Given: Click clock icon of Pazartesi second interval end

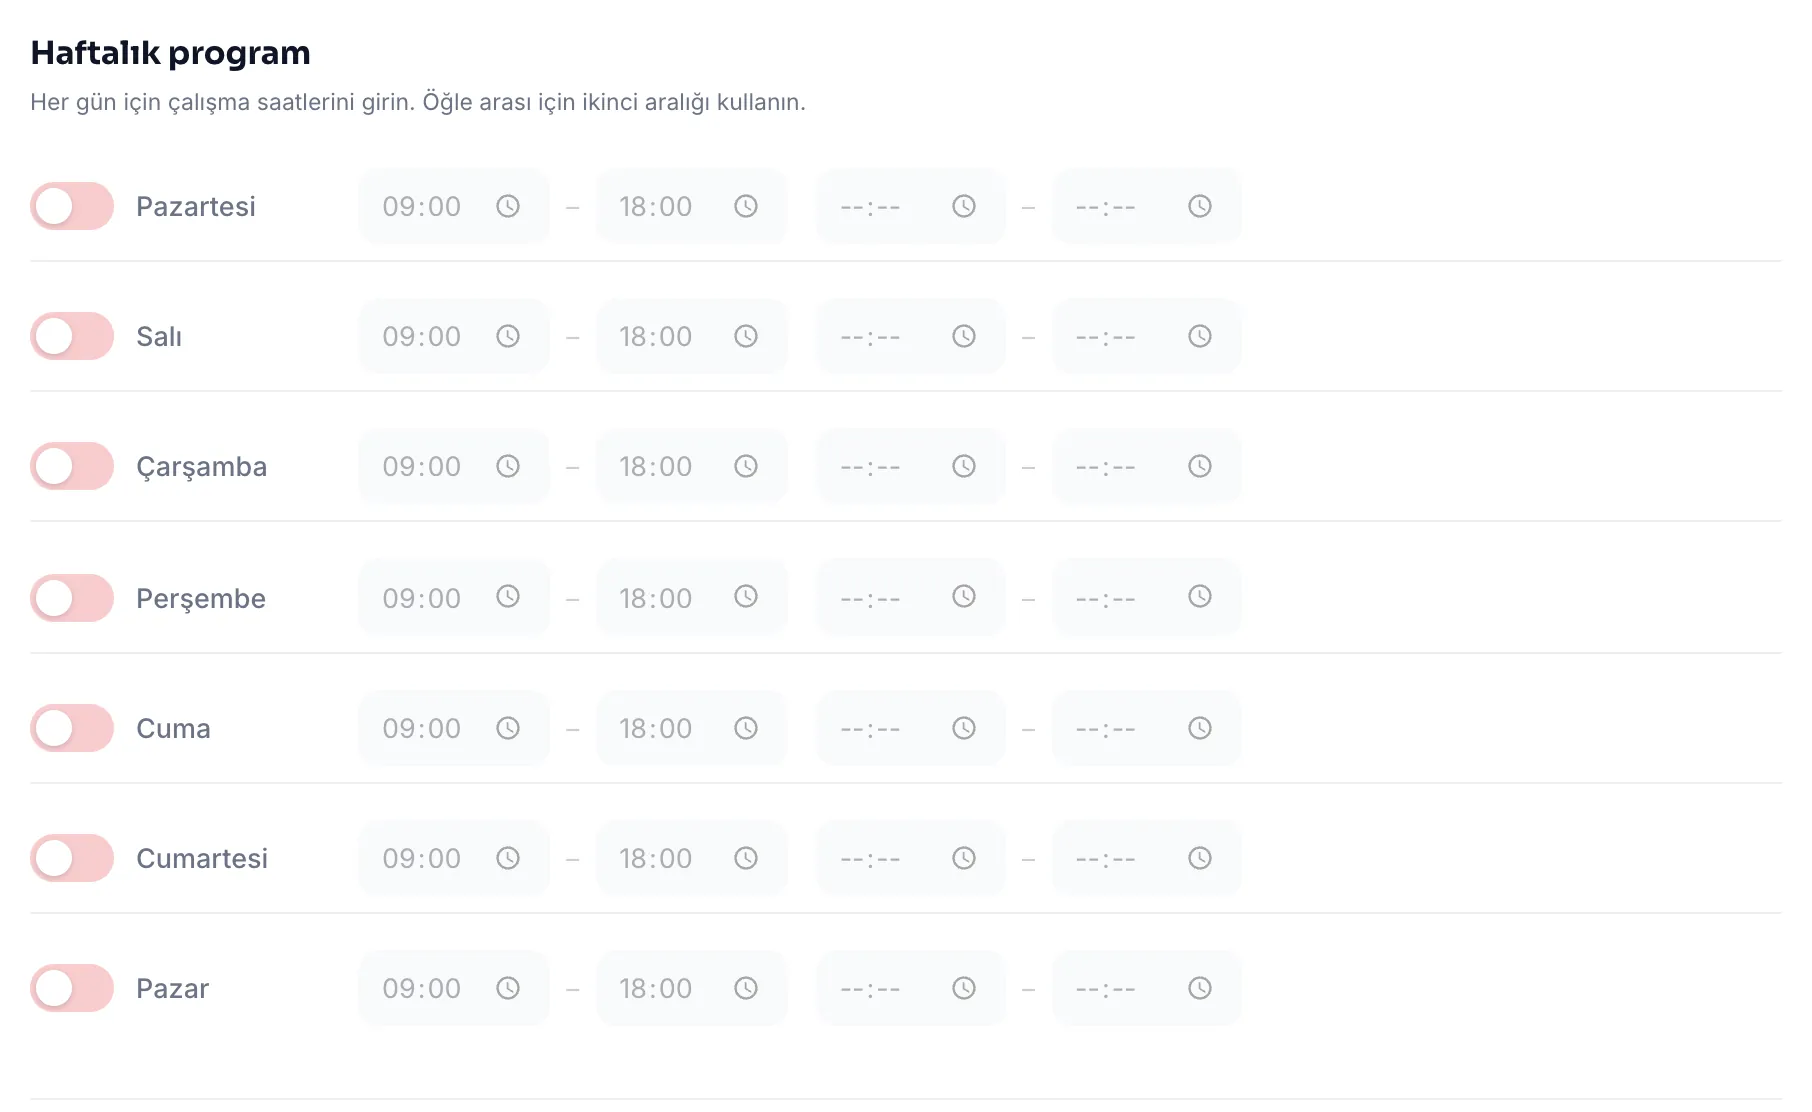Looking at the screenshot, I should pos(1200,206).
